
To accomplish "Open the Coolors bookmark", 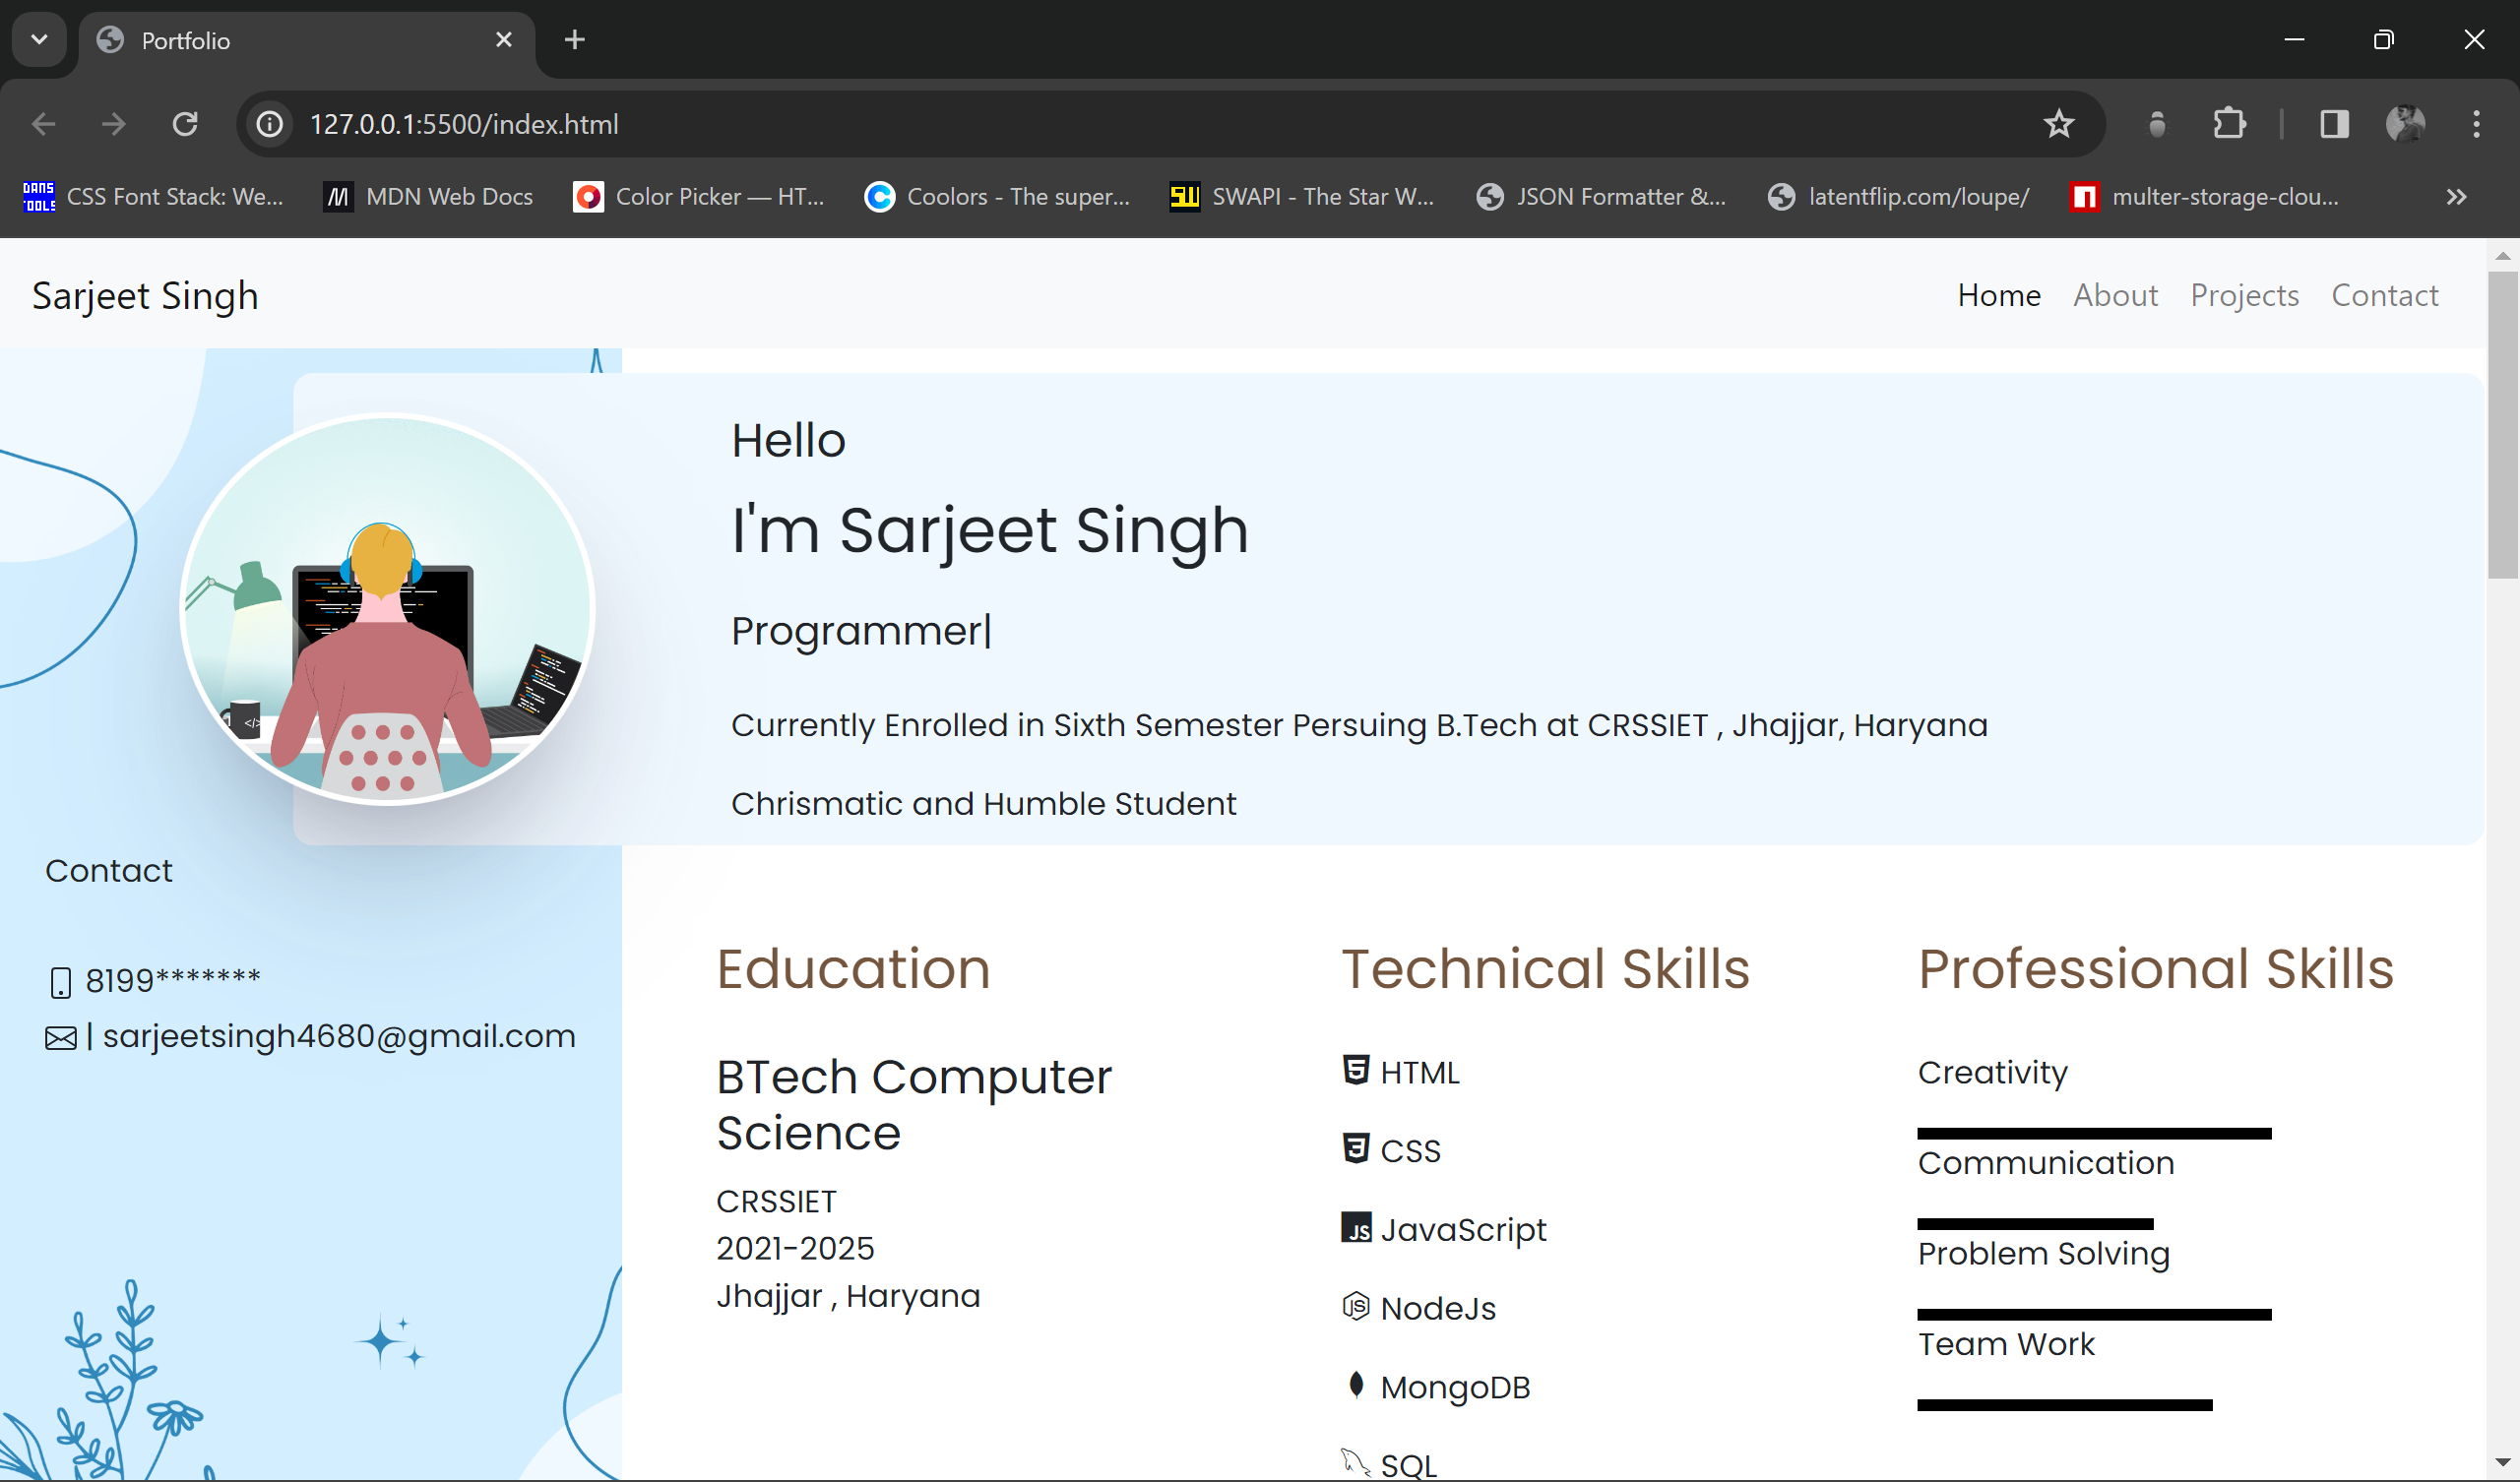I will (x=997, y=196).
